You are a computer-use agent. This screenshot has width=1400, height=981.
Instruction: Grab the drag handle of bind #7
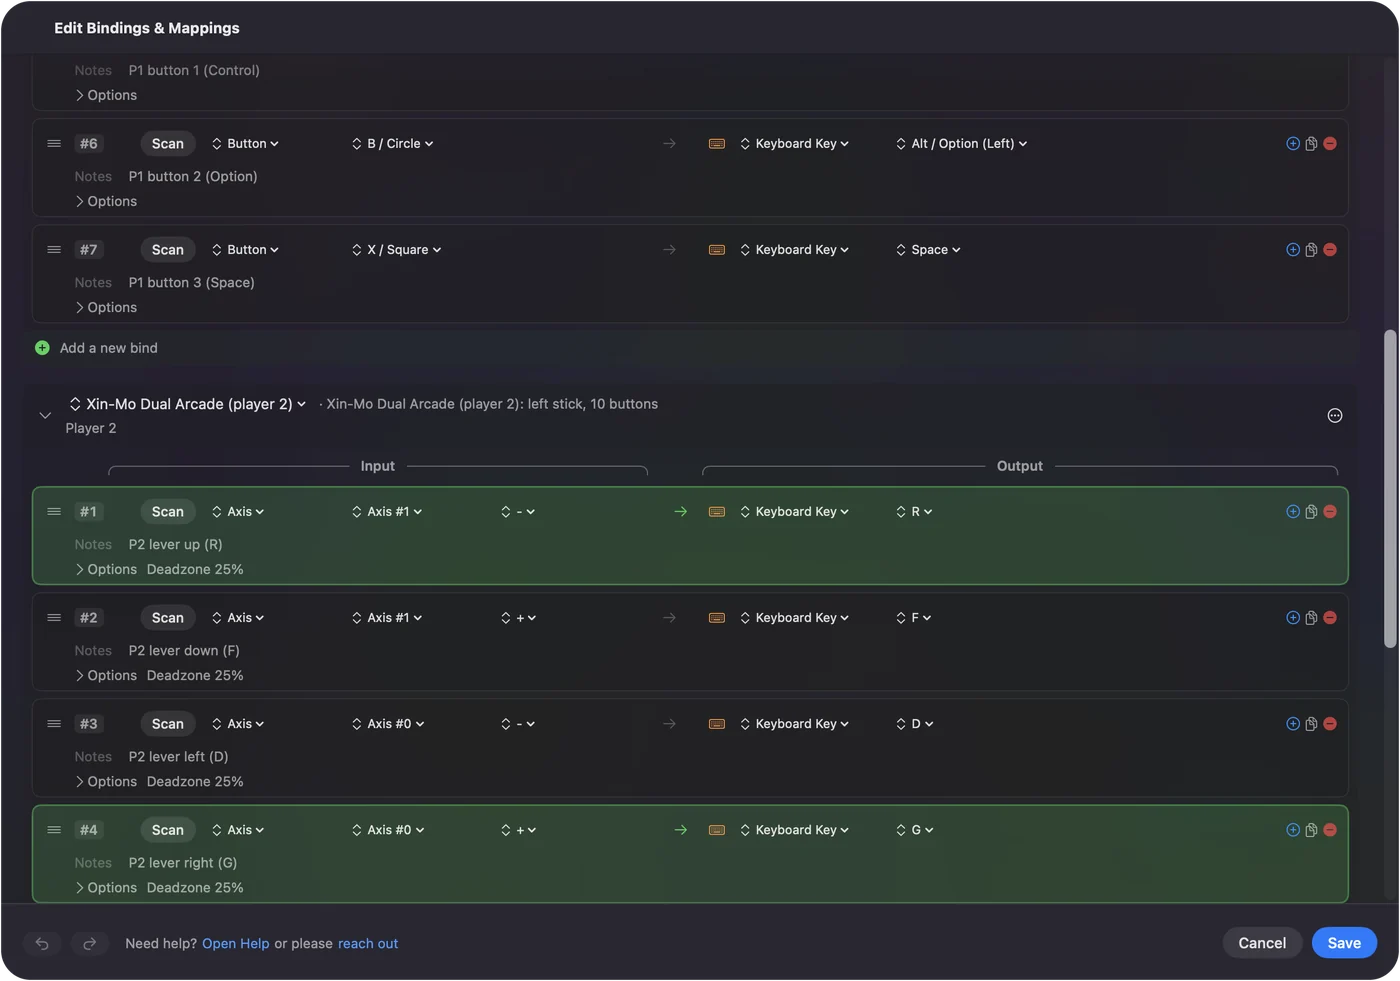[x=54, y=250]
